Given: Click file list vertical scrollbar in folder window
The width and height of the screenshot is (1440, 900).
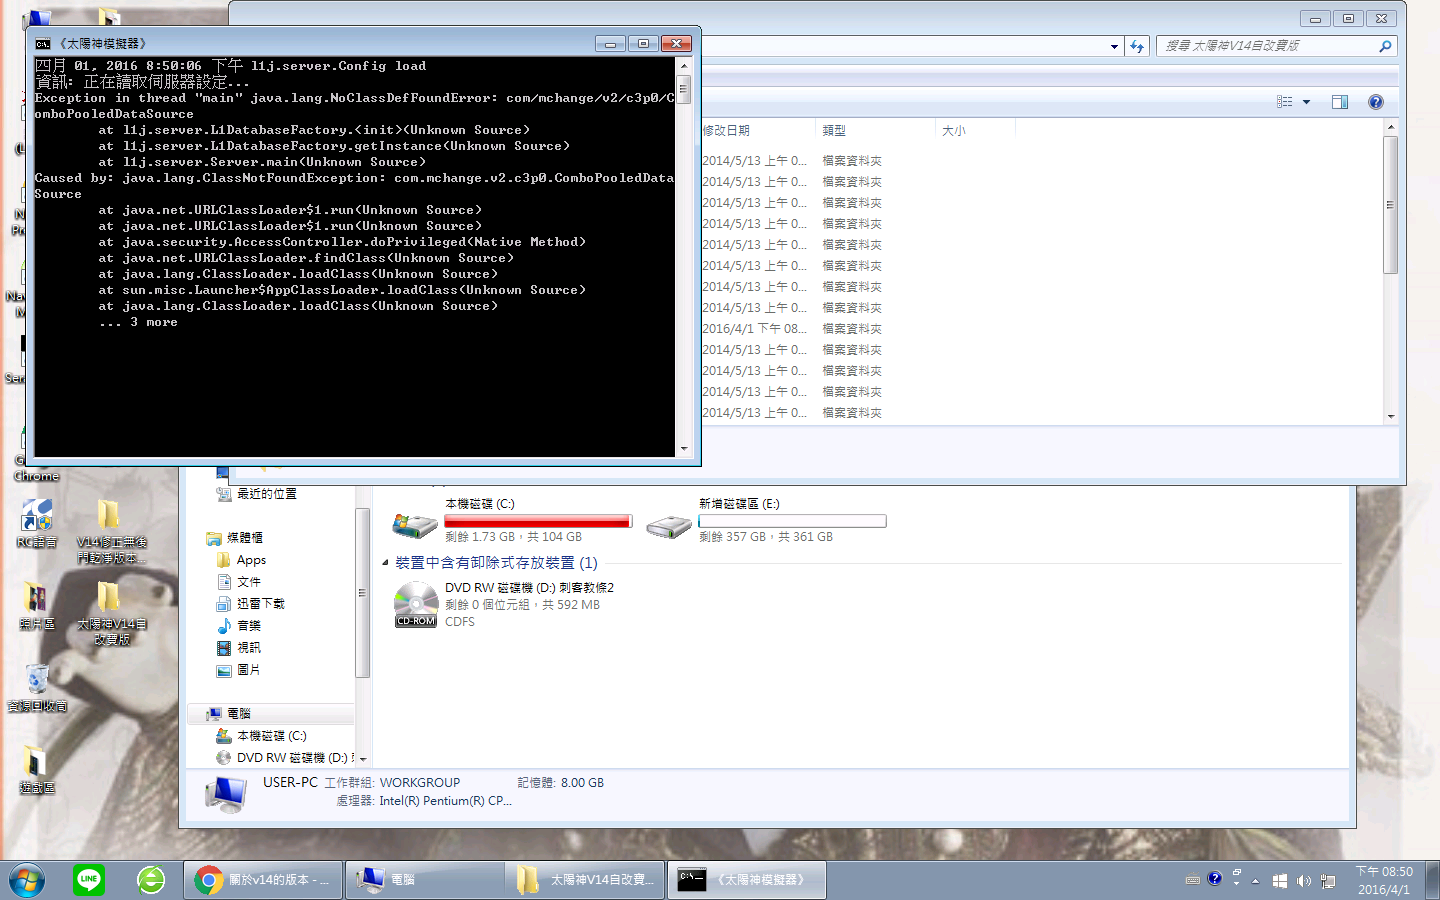Looking at the screenshot, I should (x=1391, y=205).
